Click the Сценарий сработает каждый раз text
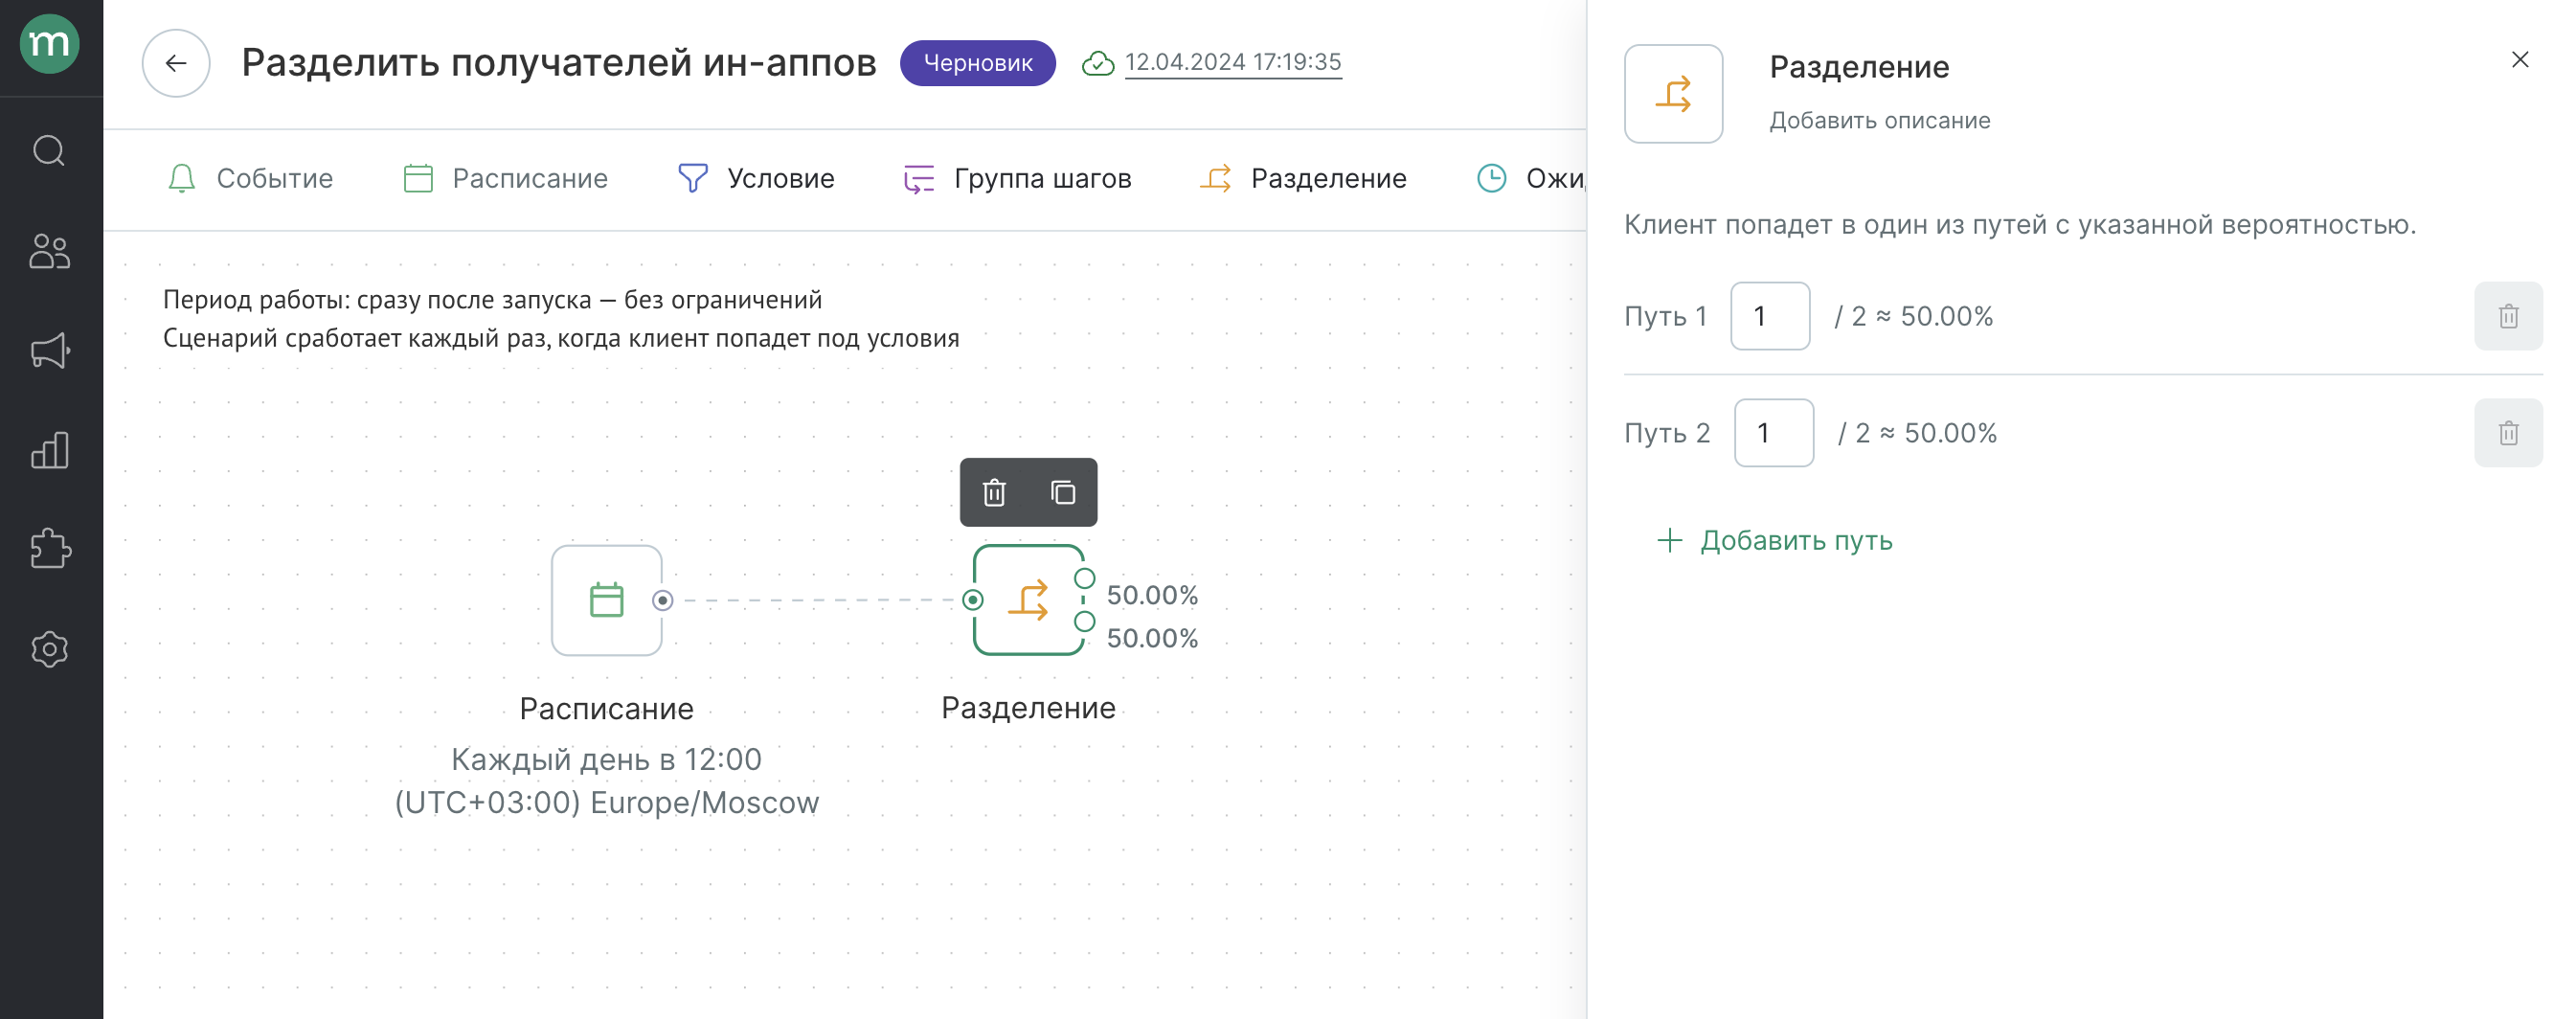Viewport: 2576px width, 1019px height. (561, 338)
